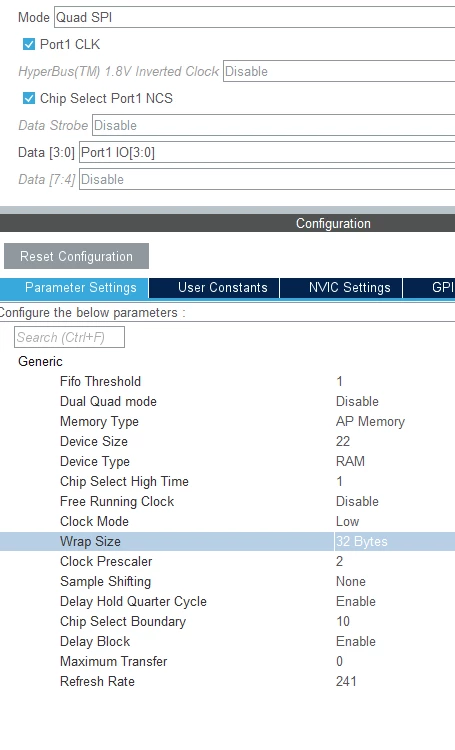455x750 pixels.
Task: Open the NVIC Settings tab
Action: (x=341, y=287)
